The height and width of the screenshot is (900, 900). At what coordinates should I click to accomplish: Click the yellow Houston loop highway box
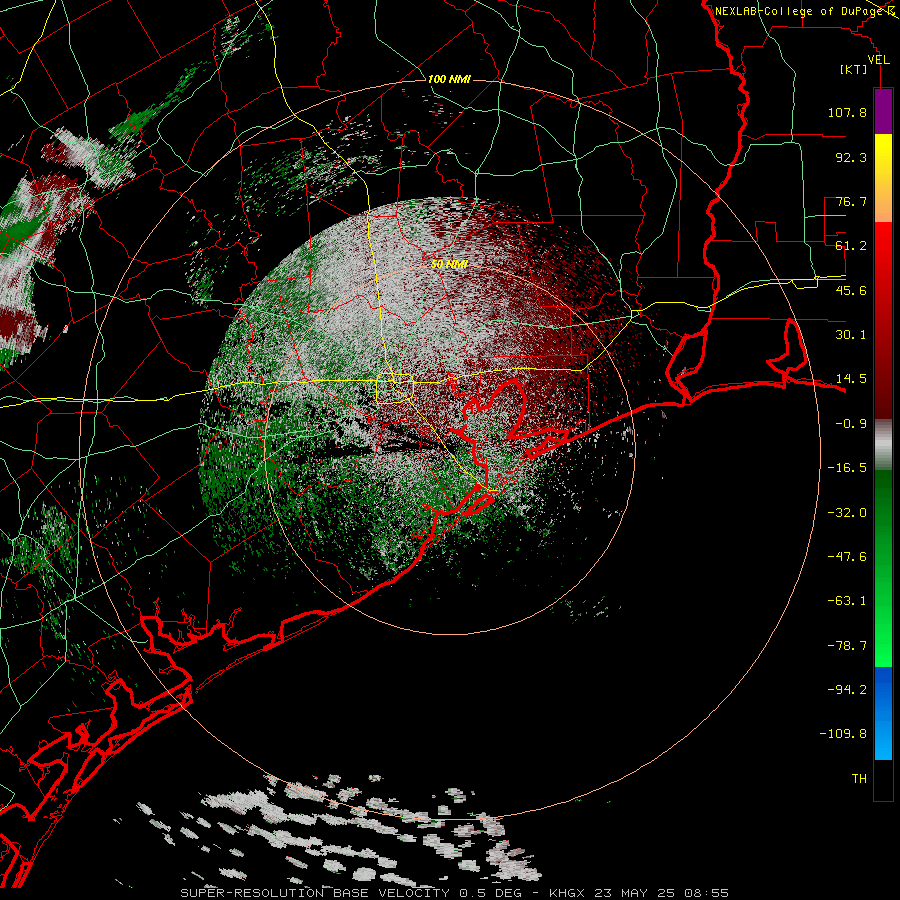click(394, 389)
